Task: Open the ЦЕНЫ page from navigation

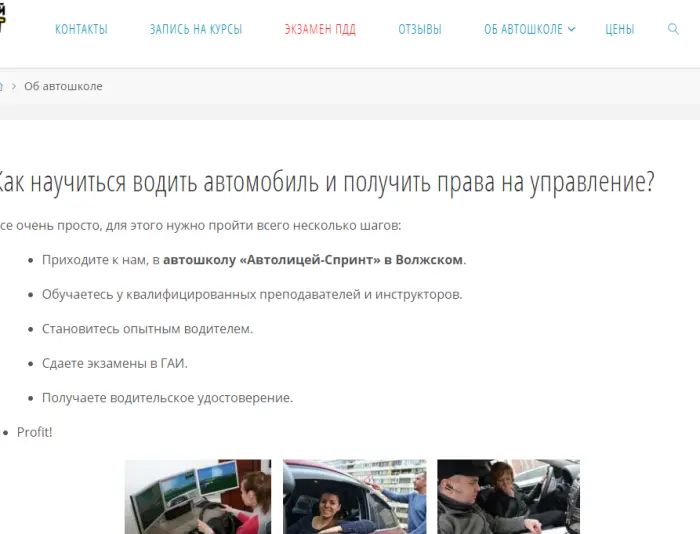Action: click(x=619, y=29)
